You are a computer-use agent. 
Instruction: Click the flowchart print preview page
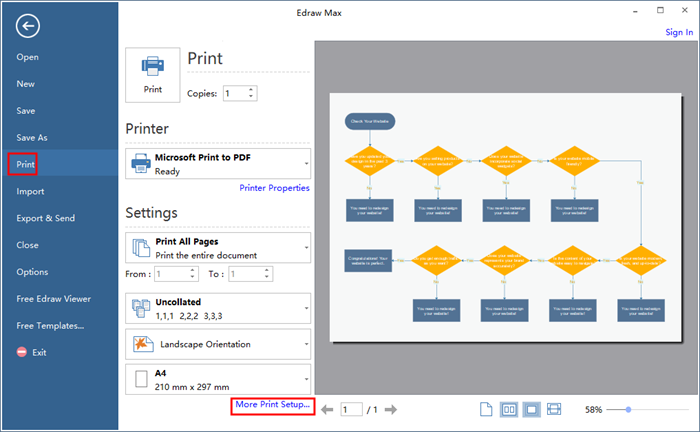(505, 217)
